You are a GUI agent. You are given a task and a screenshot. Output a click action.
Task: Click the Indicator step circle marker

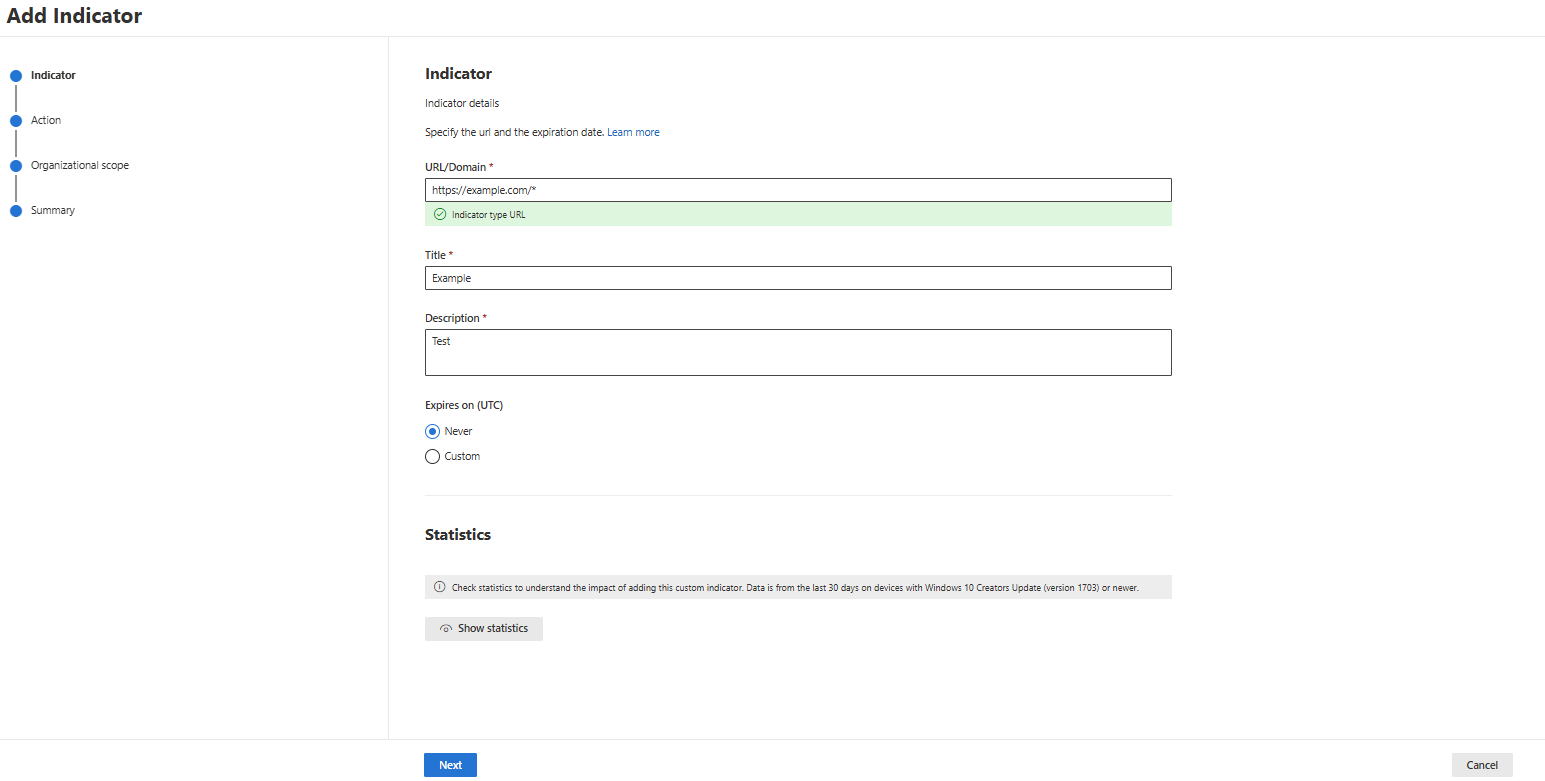(16, 76)
